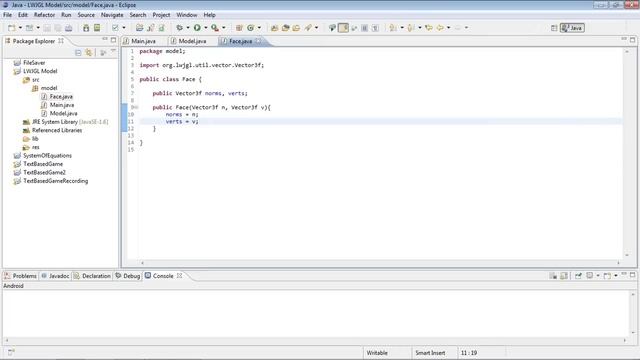Click the green Run button
The width and height of the screenshot is (640, 360).
coord(197,28)
